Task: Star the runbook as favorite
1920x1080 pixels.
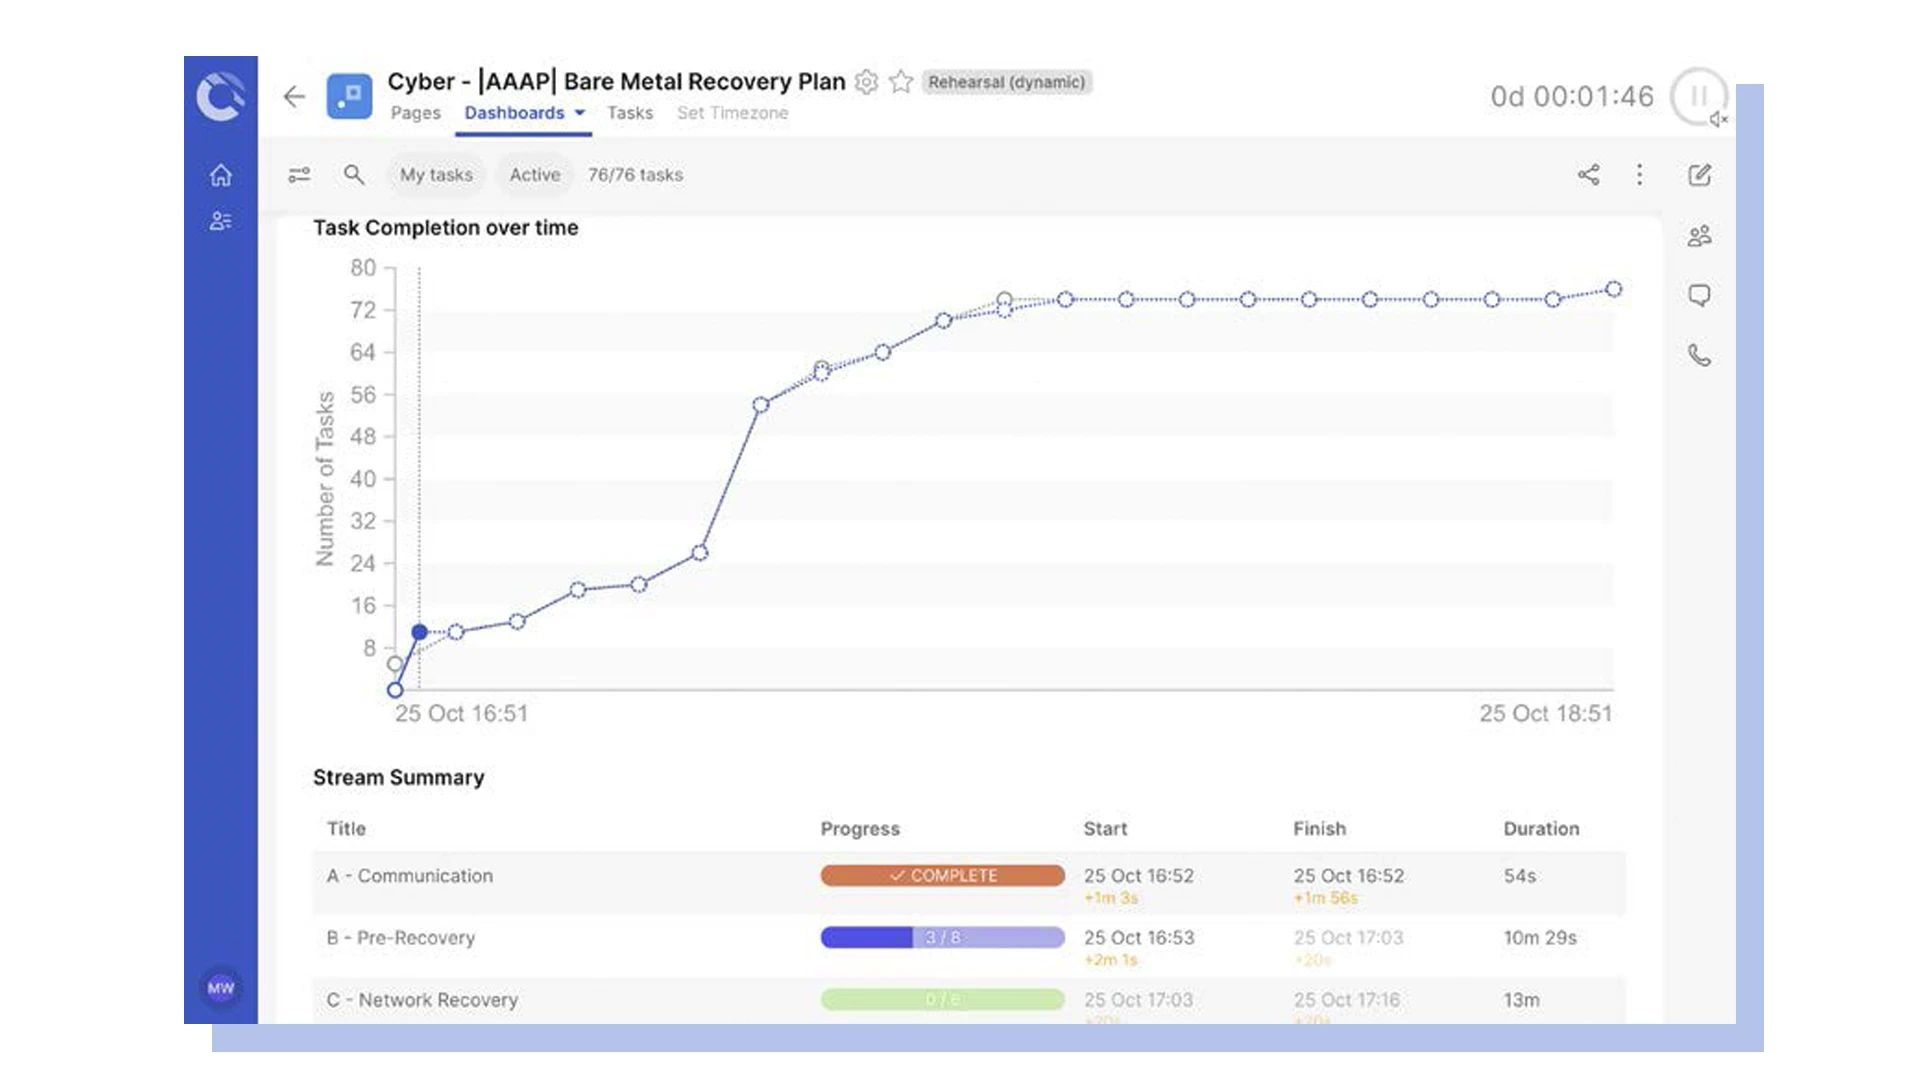Action: pyautogui.click(x=901, y=82)
